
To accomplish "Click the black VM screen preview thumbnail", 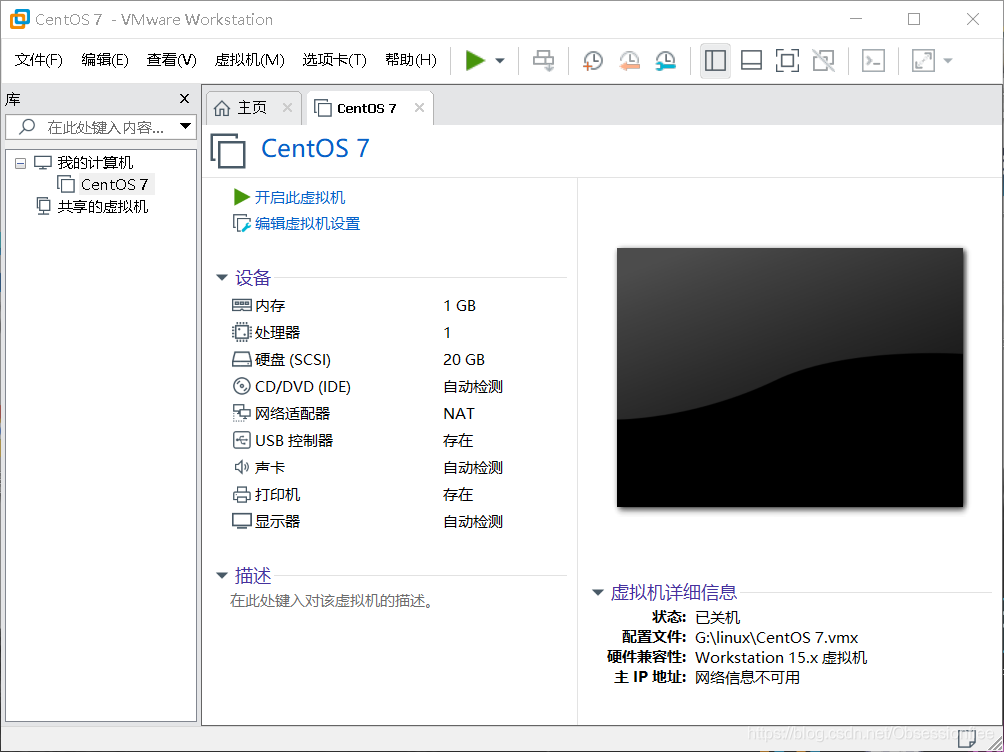I will (789, 377).
